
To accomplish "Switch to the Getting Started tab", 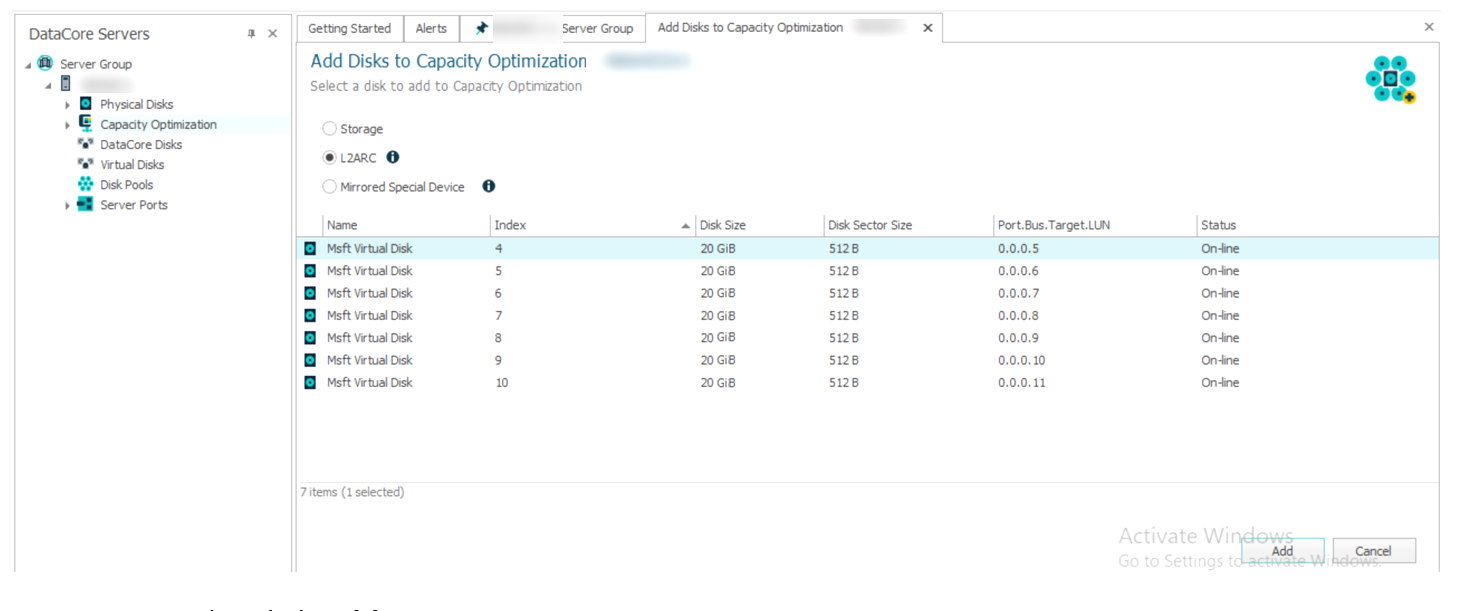I will pos(349,29).
